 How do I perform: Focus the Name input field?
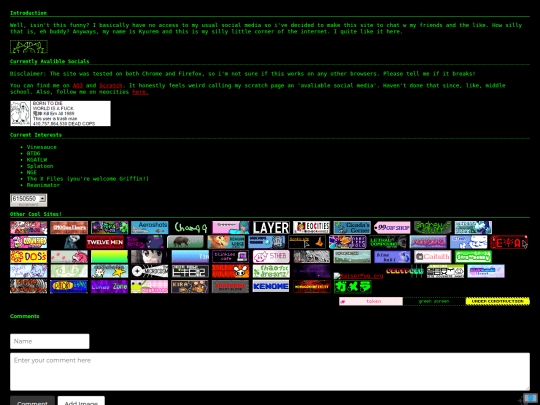point(50,341)
